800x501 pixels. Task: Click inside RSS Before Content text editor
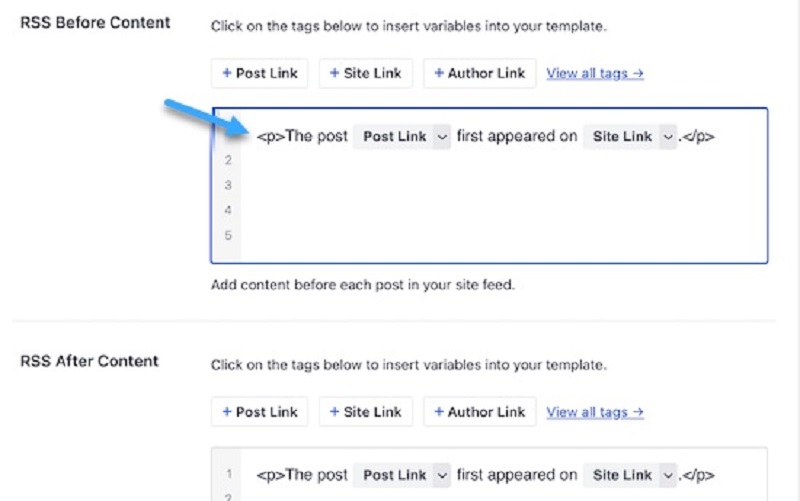(500, 200)
